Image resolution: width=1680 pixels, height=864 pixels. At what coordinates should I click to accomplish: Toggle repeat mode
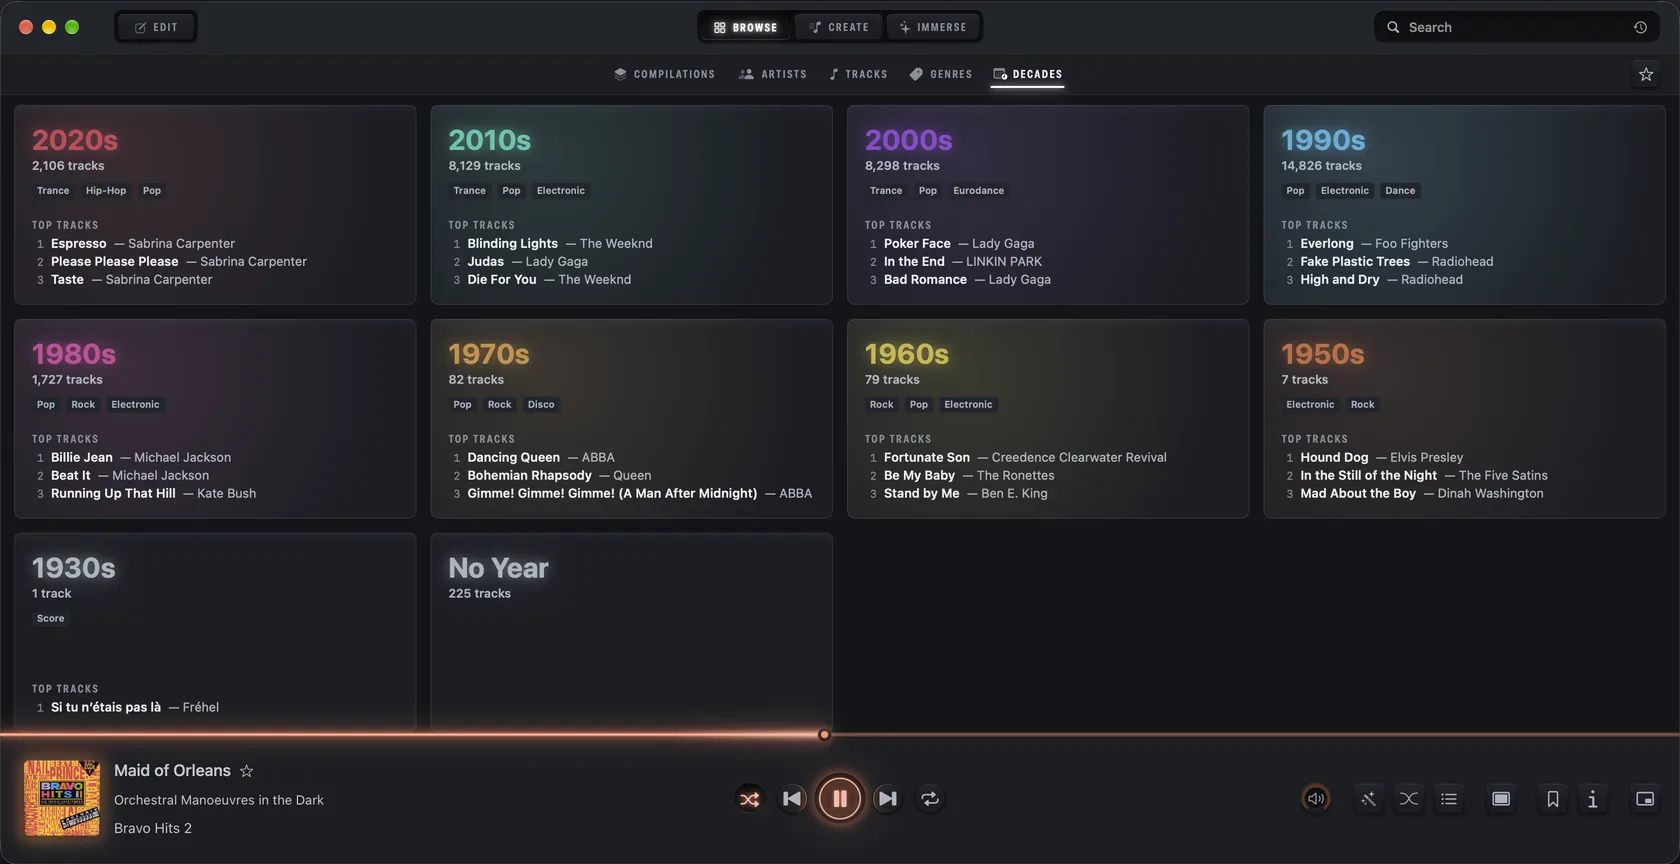930,799
